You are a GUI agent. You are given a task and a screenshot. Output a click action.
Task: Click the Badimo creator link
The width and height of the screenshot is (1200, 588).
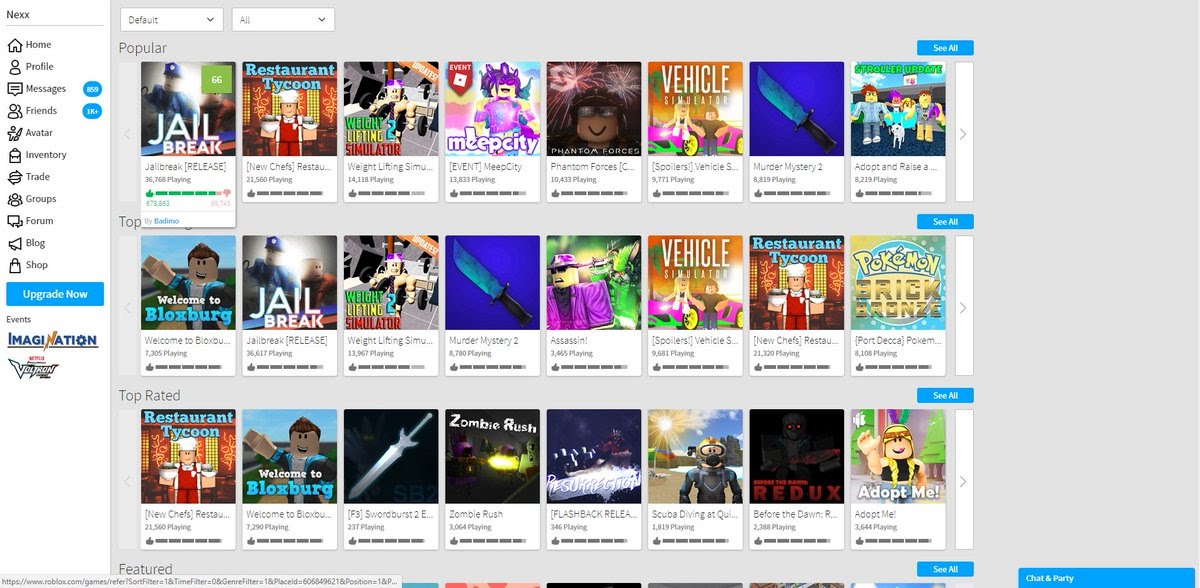click(166, 220)
